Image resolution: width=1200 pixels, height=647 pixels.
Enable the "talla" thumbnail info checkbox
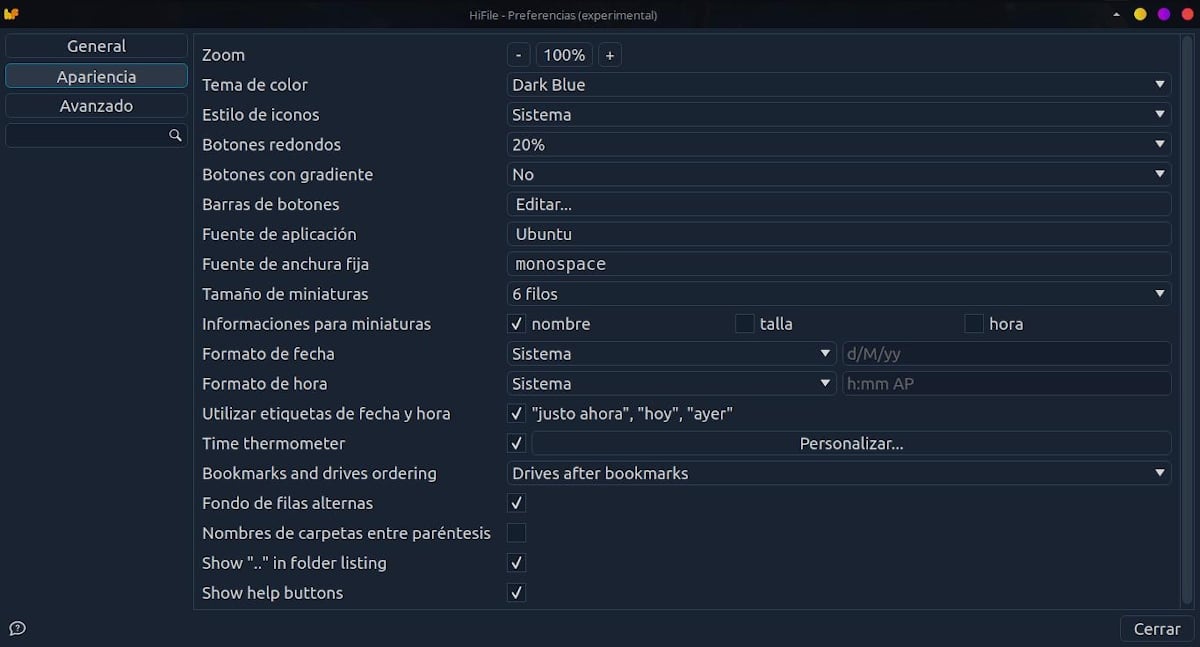744,324
